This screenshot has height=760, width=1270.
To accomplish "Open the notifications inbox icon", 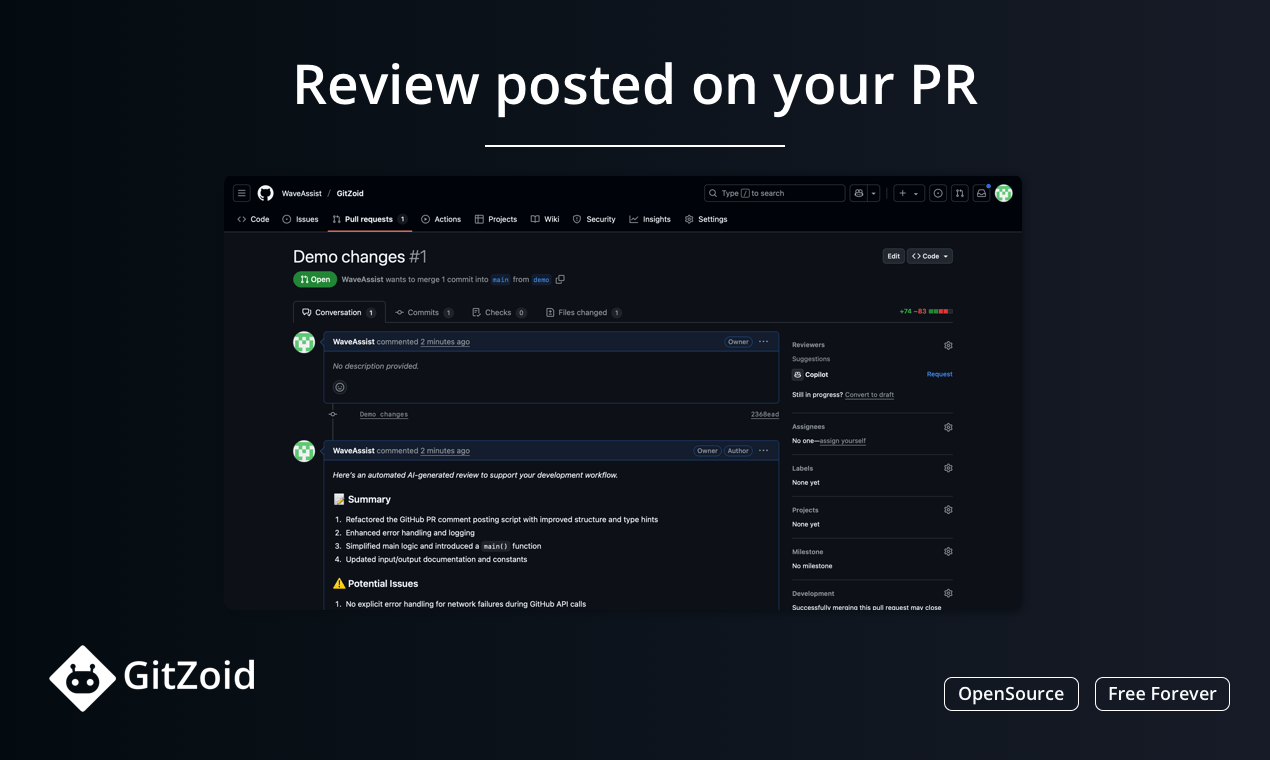I will point(982,193).
